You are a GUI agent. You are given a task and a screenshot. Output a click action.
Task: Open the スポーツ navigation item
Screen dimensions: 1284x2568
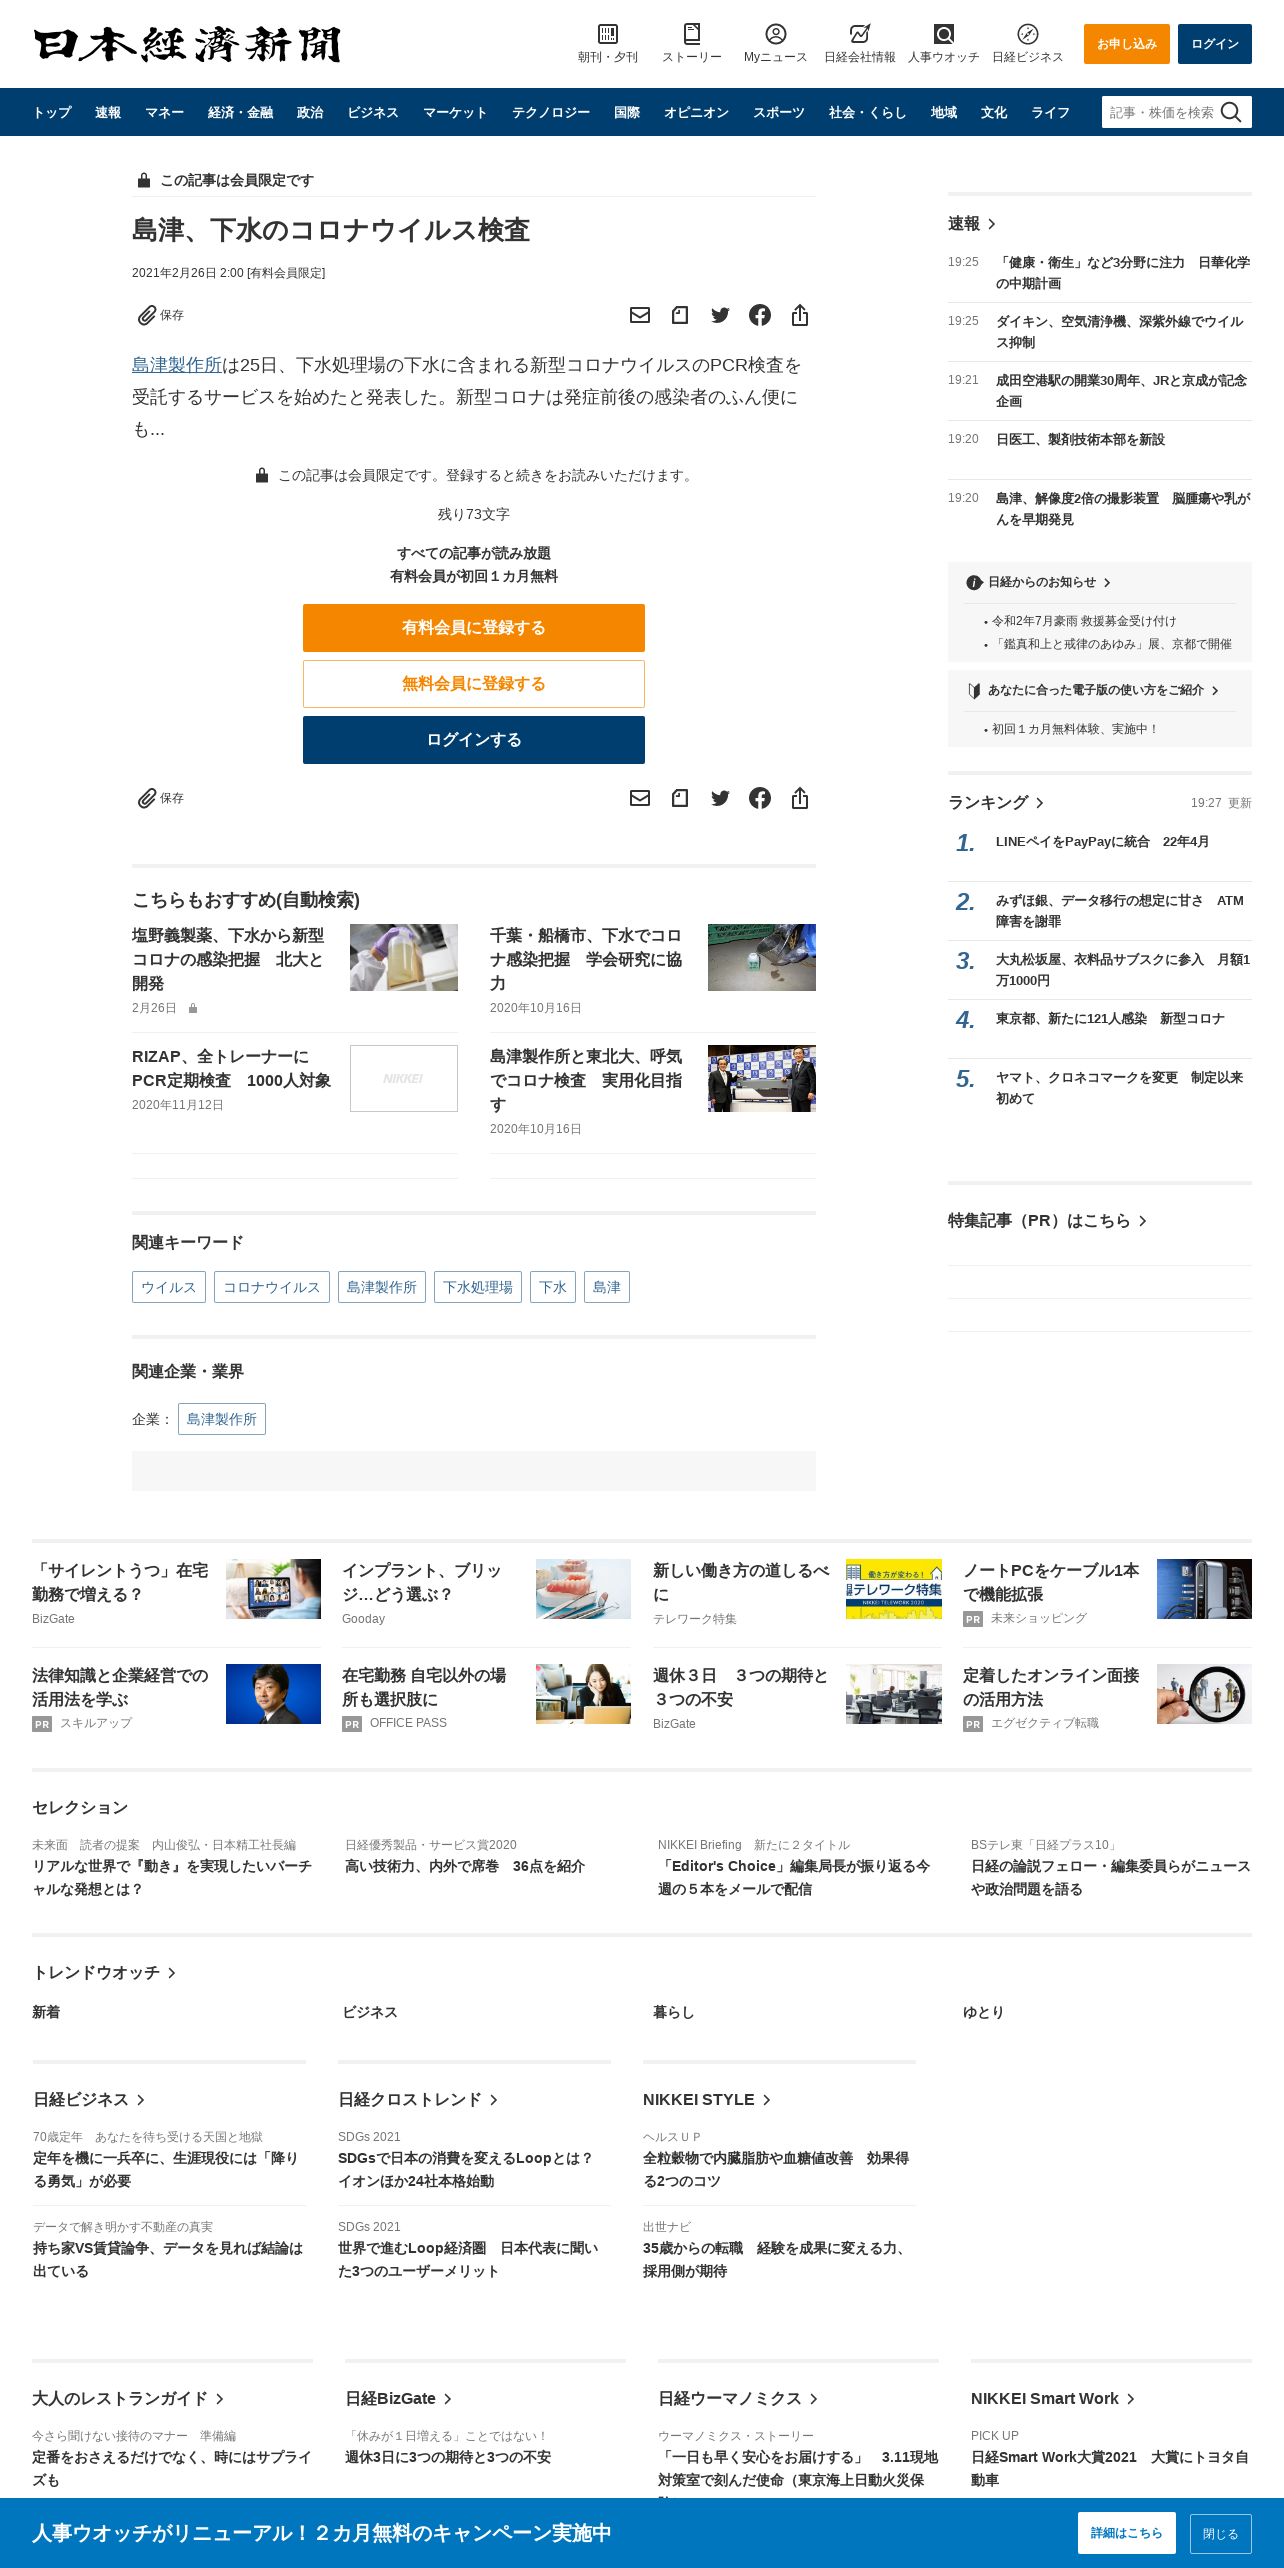click(779, 112)
